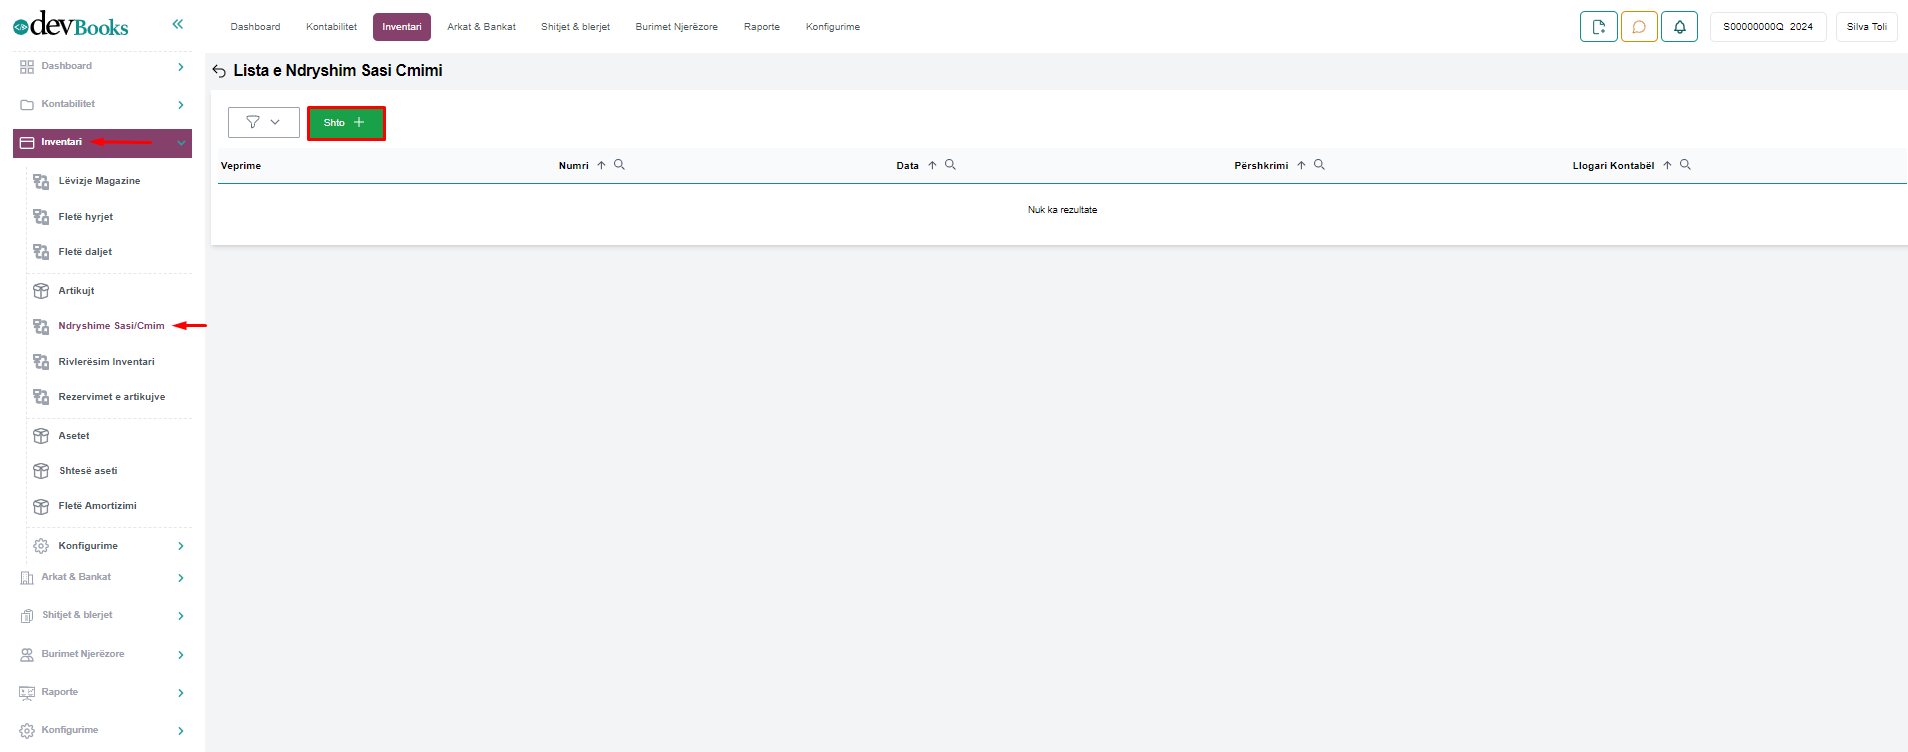
Task: Click the search icon in Data column
Action: (950, 165)
